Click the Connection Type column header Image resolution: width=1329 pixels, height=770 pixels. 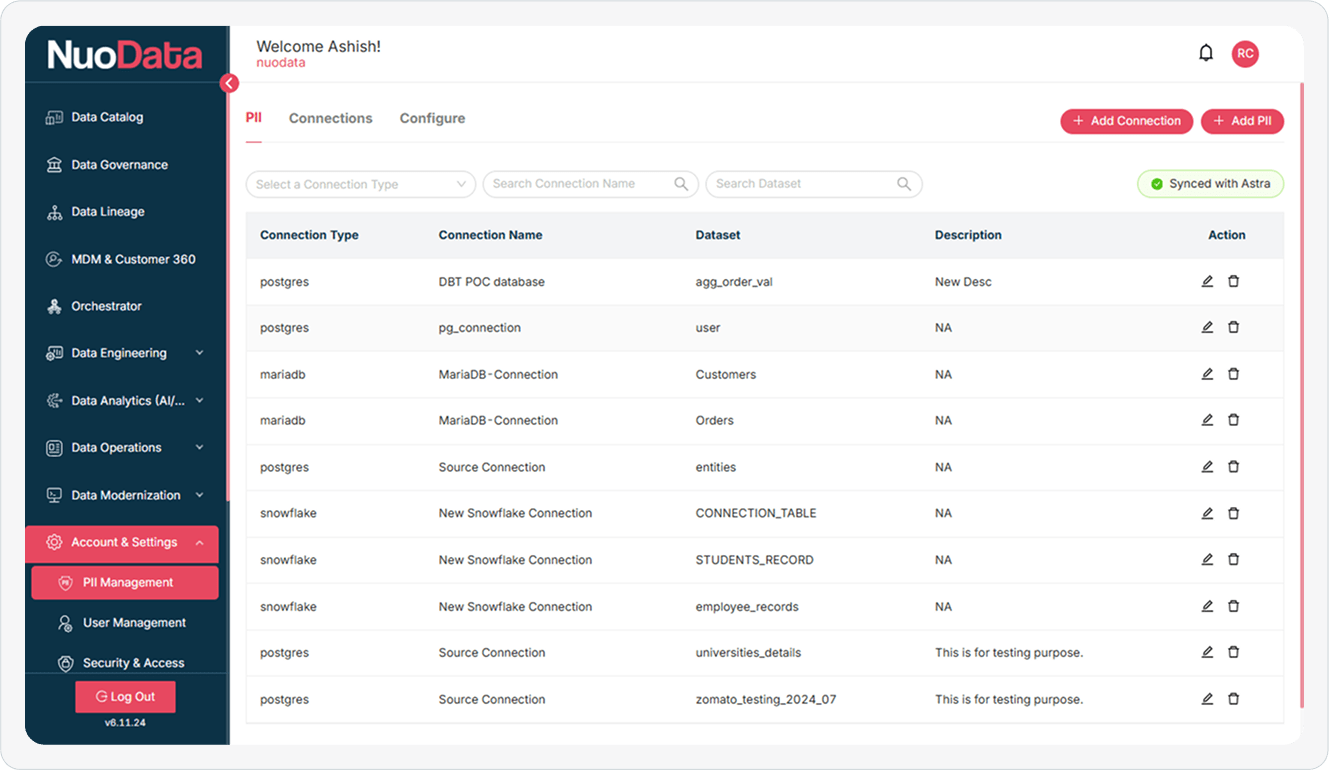pos(309,235)
